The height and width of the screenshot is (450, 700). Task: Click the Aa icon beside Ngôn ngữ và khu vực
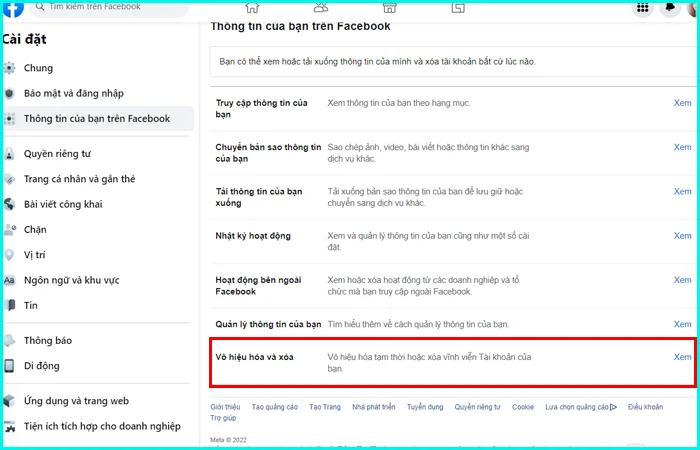(x=9, y=280)
